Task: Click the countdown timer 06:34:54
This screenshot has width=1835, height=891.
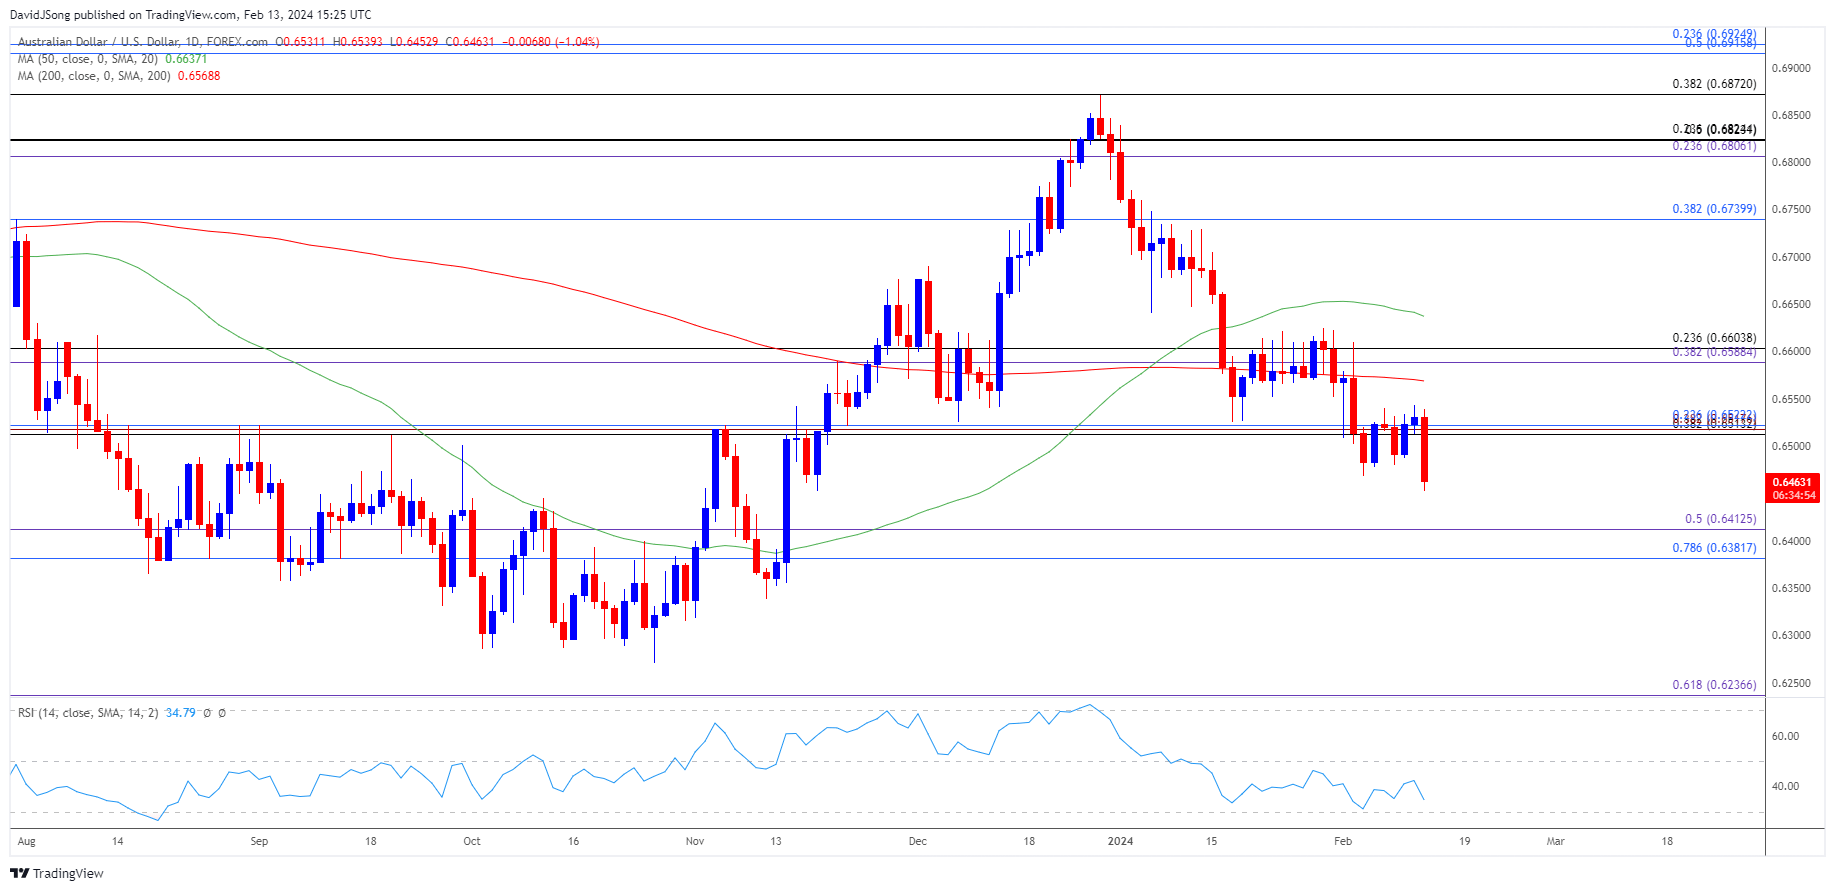Action: click(x=1794, y=495)
